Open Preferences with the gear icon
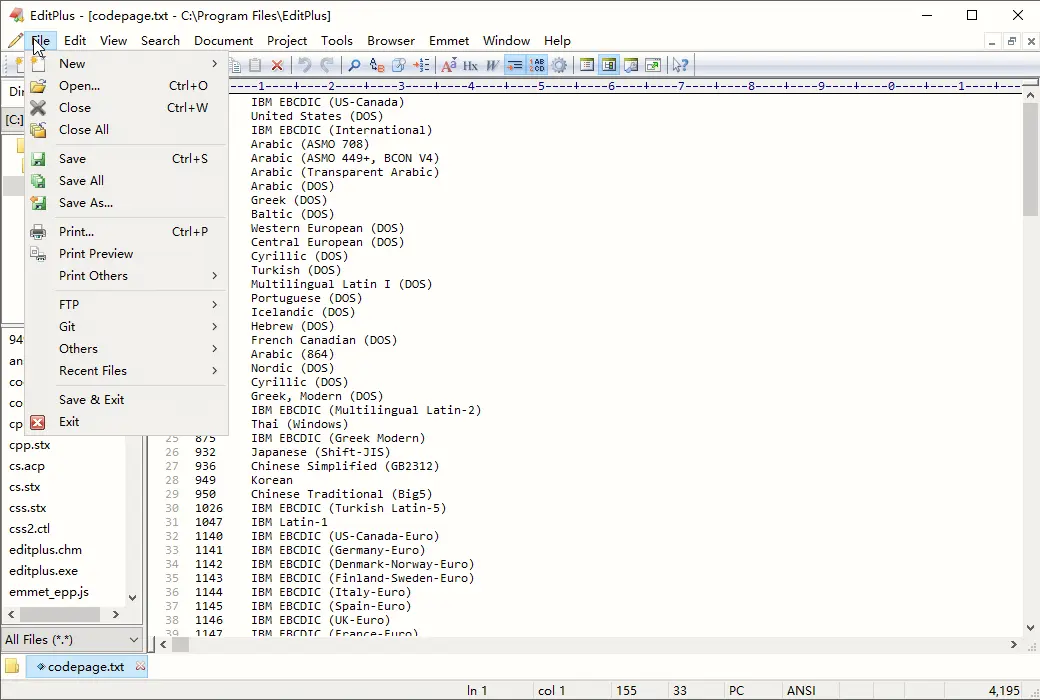 559,65
